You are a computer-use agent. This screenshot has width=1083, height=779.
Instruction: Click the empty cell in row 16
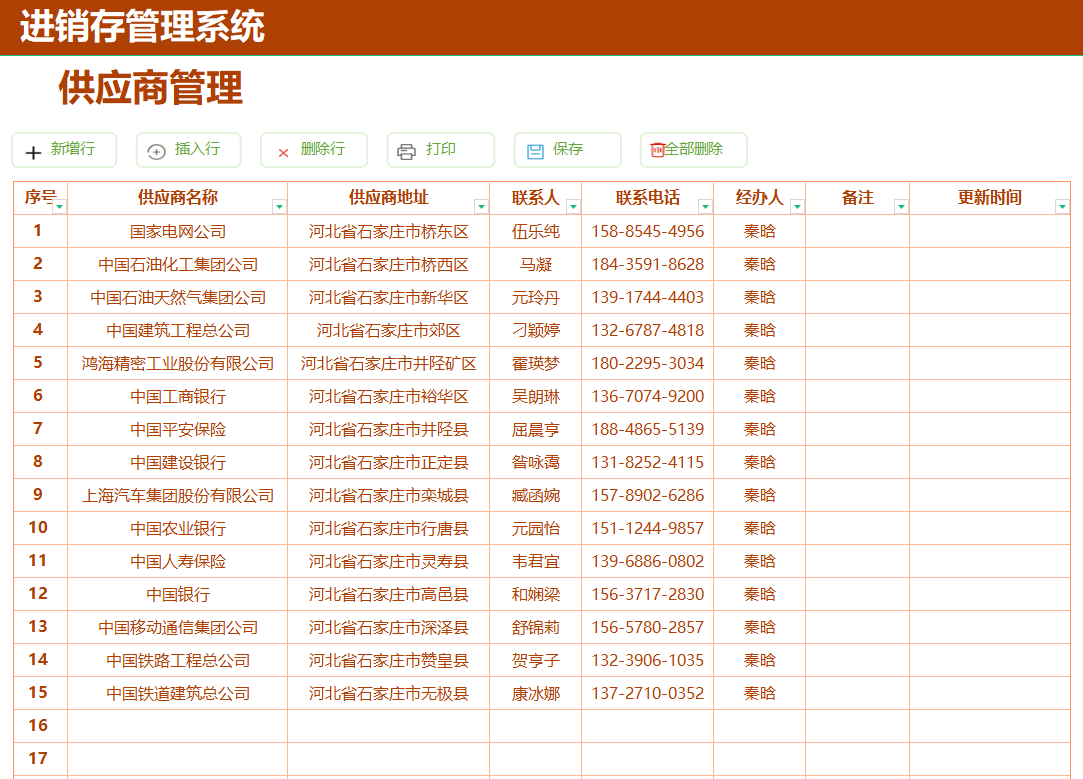point(178,726)
